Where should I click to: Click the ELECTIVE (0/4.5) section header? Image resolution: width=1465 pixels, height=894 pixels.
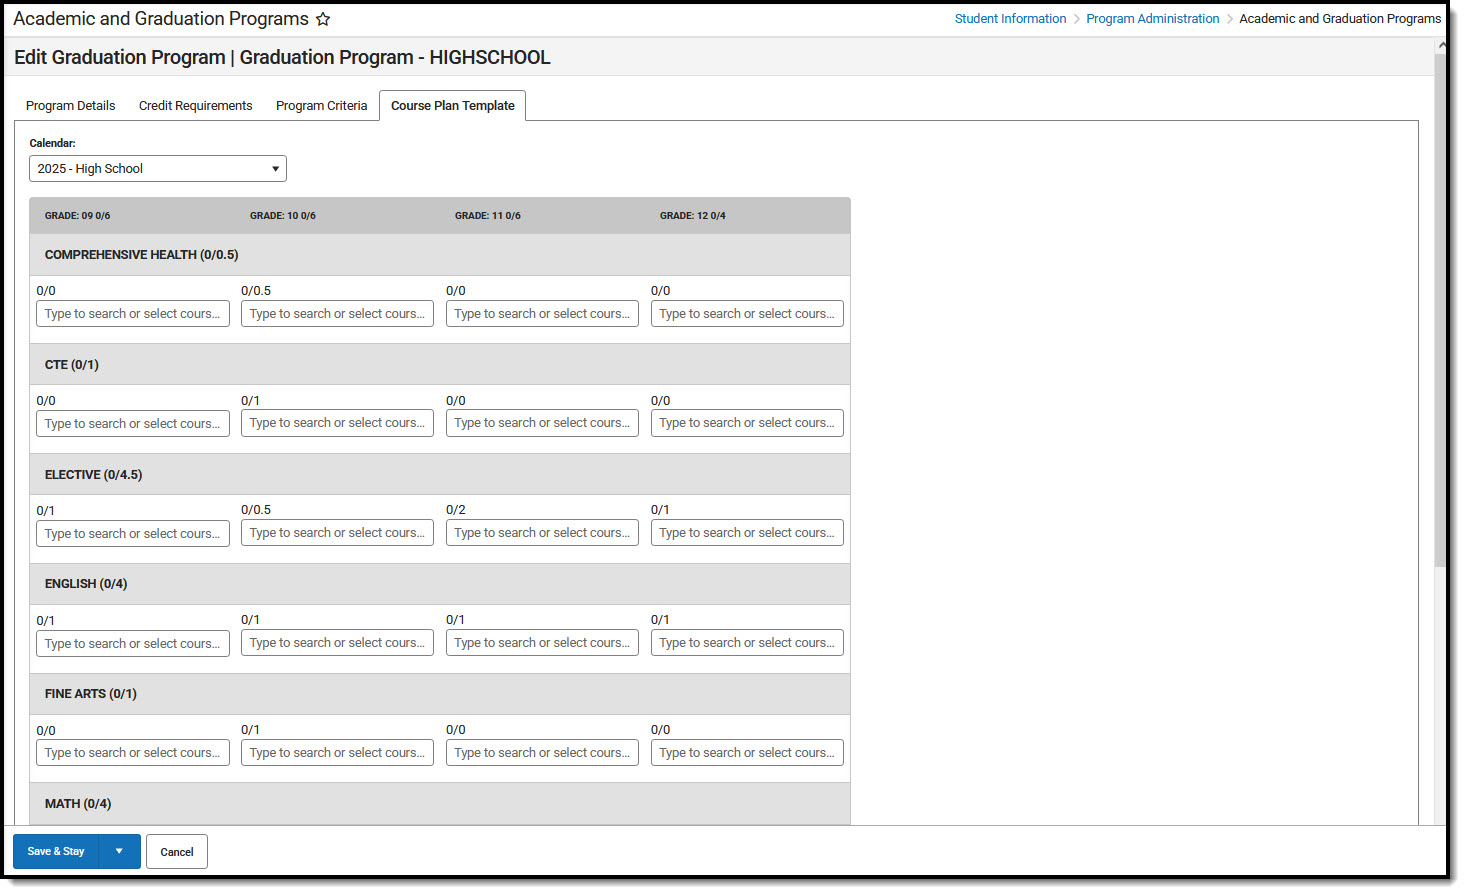440,475
